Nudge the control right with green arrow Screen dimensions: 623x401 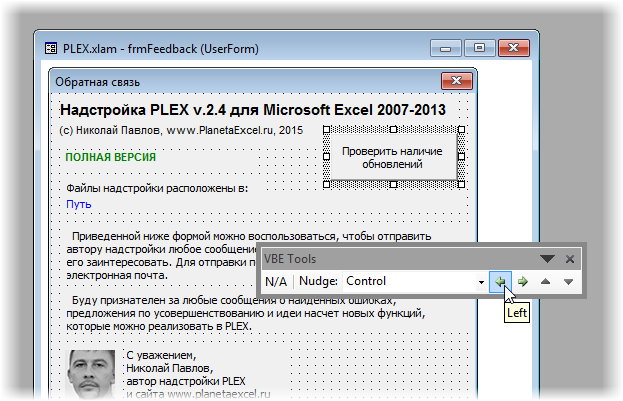522,281
